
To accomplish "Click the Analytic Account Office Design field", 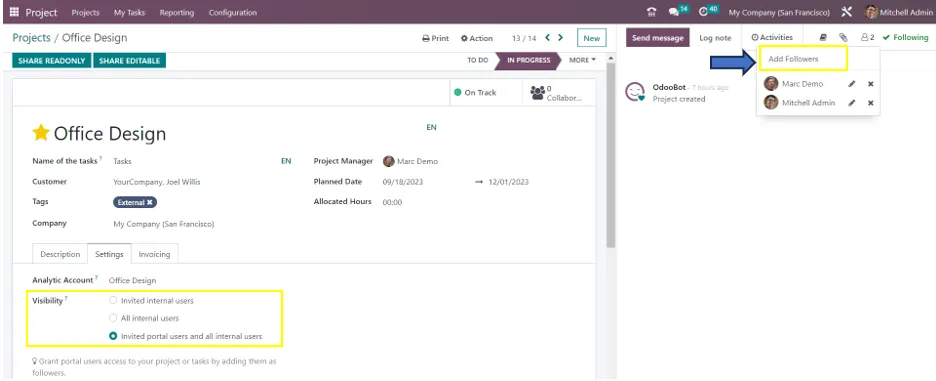I will (133, 280).
